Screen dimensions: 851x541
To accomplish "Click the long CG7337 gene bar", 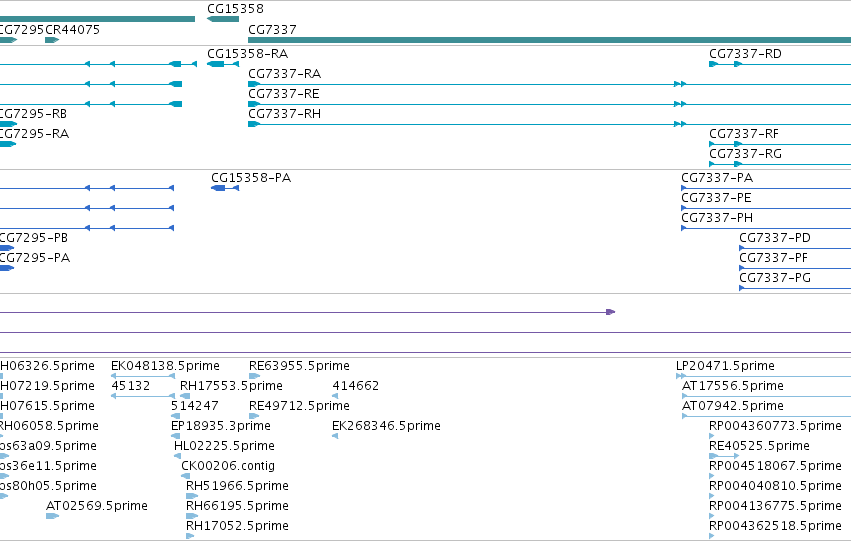I will click(549, 40).
